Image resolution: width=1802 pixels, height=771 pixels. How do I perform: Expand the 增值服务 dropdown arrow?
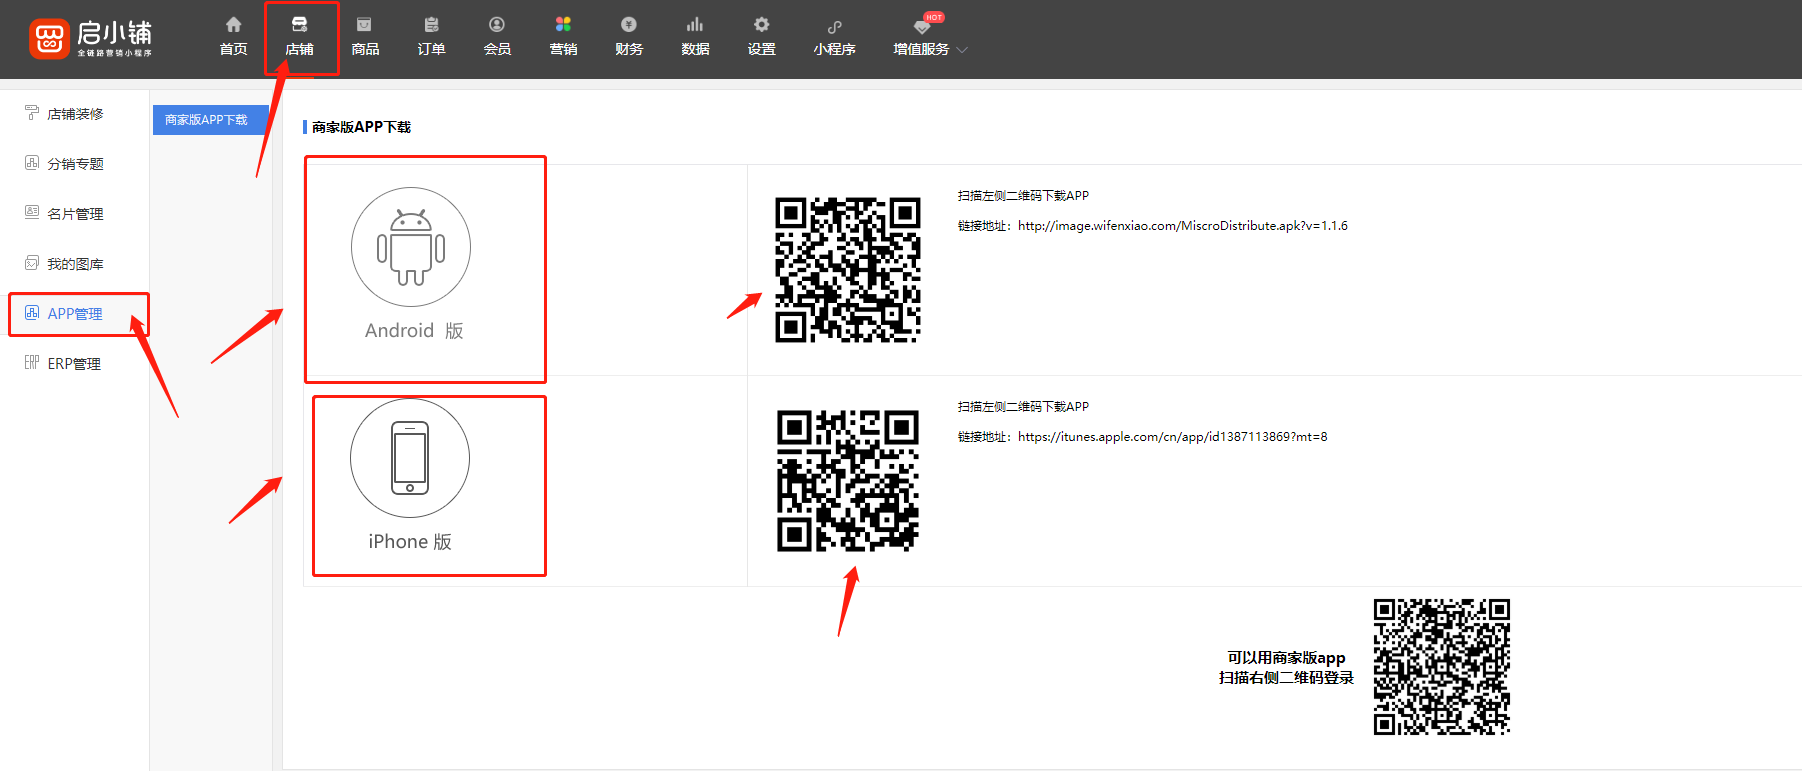click(x=962, y=50)
